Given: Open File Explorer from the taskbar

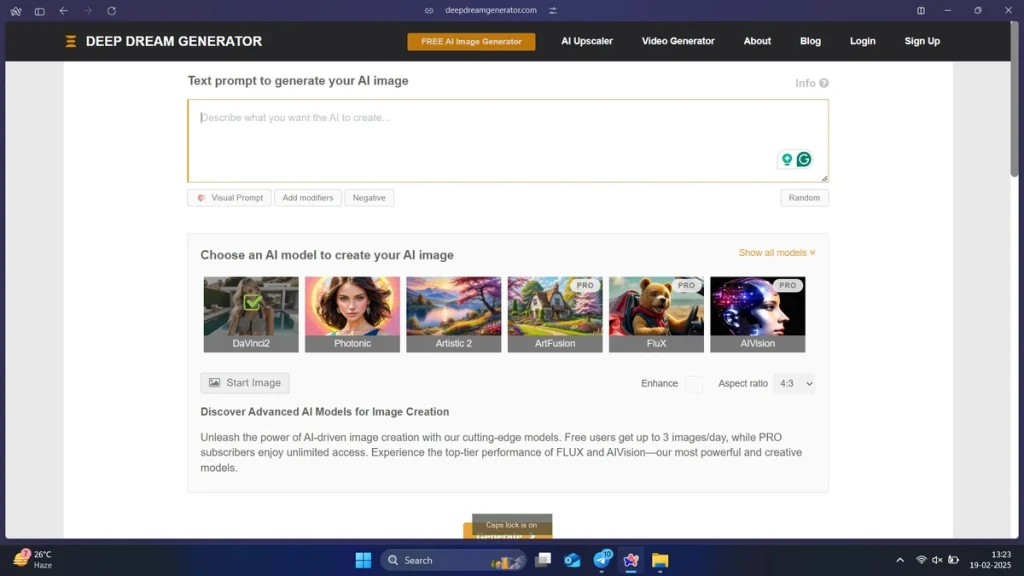Looking at the screenshot, I should [660, 560].
